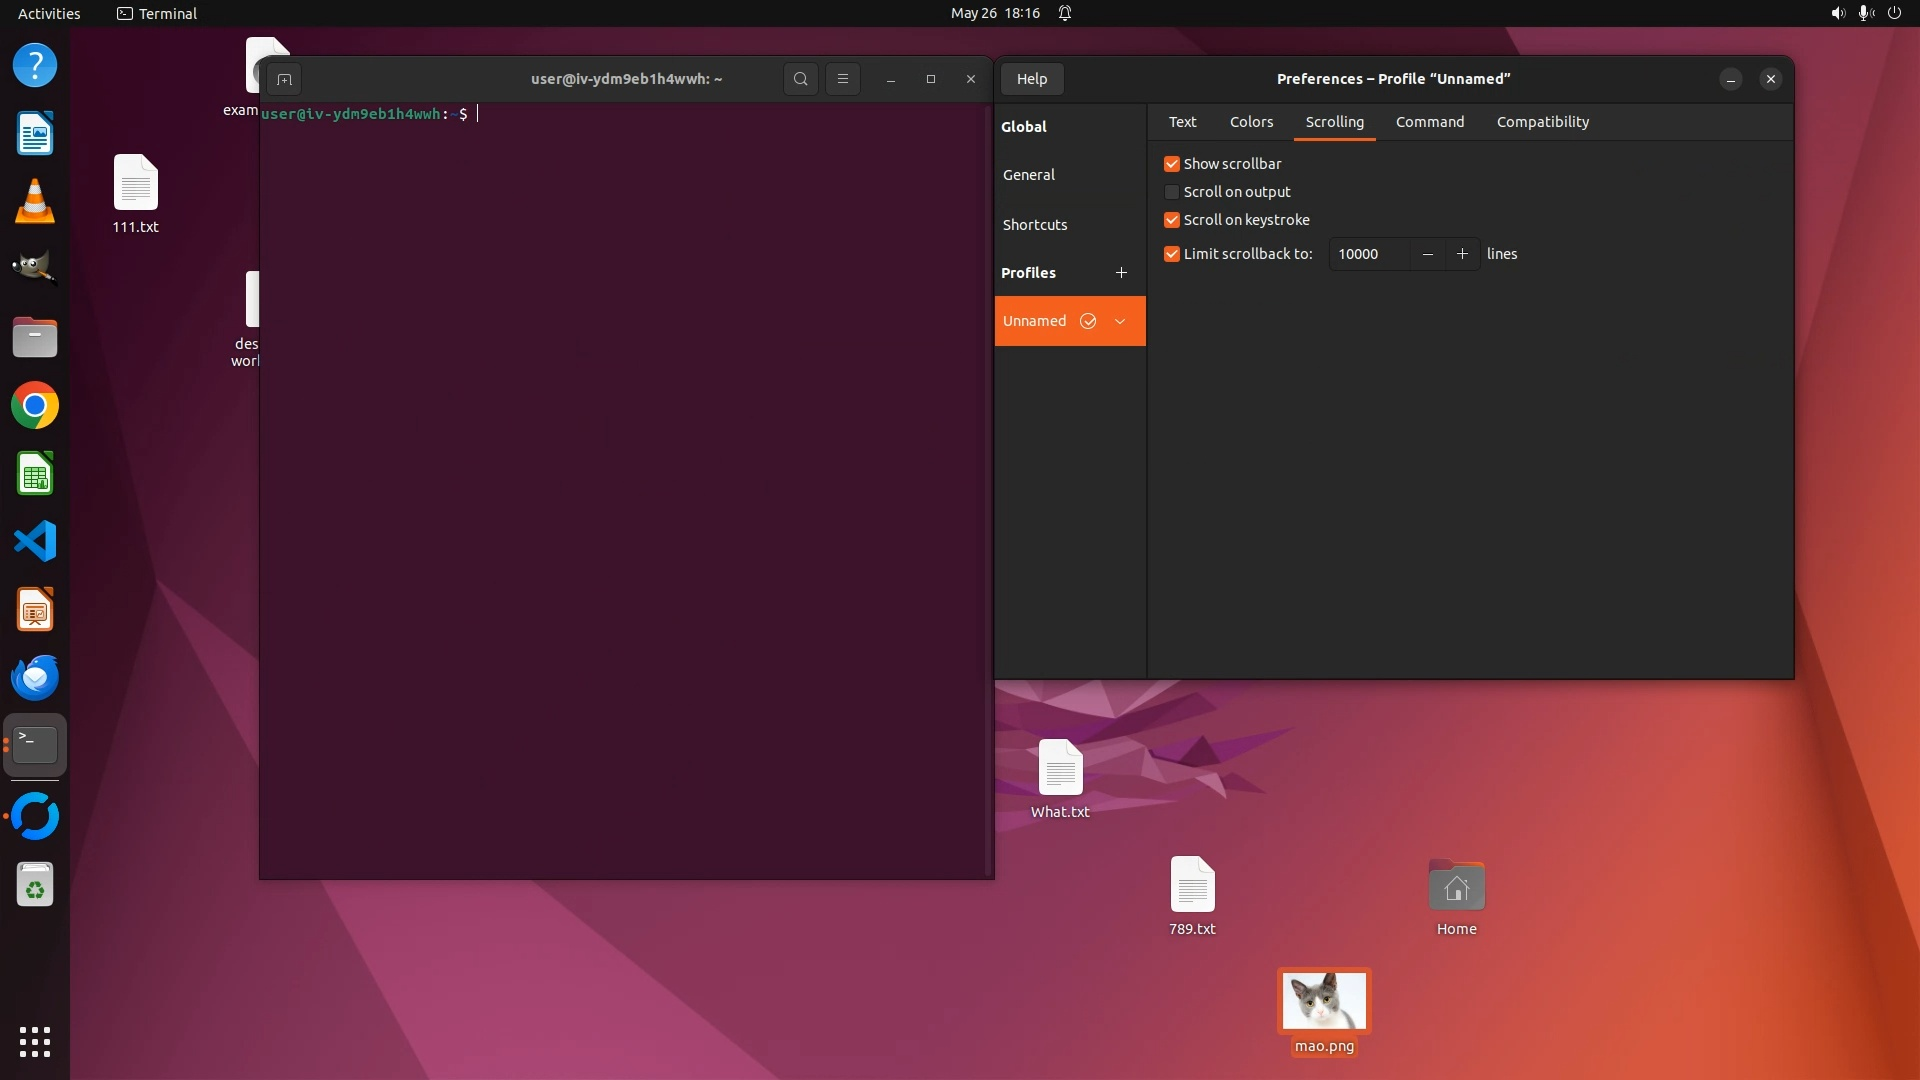Click the scrollback lines input field
This screenshot has width=1920, height=1080.
(1368, 254)
